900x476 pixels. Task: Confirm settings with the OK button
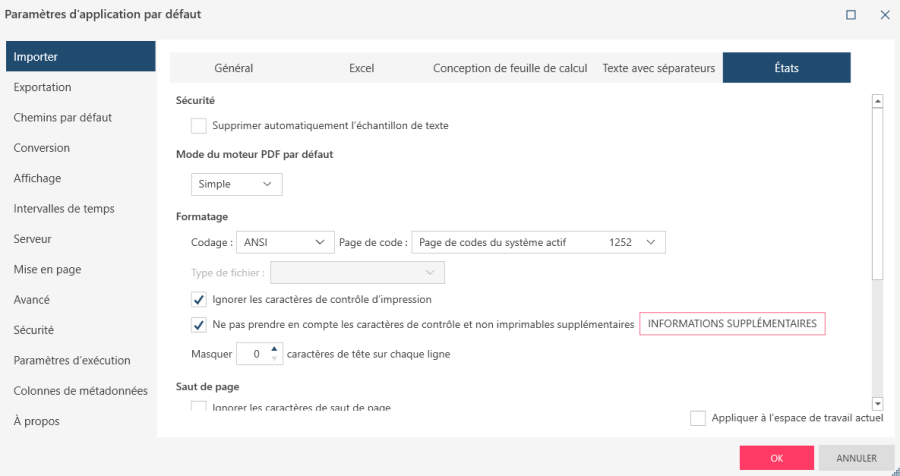click(777, 458)
